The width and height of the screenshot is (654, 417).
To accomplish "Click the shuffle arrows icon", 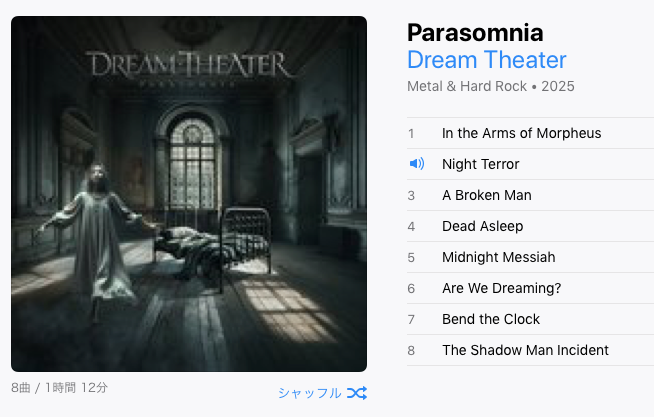I will click(357, 393).
